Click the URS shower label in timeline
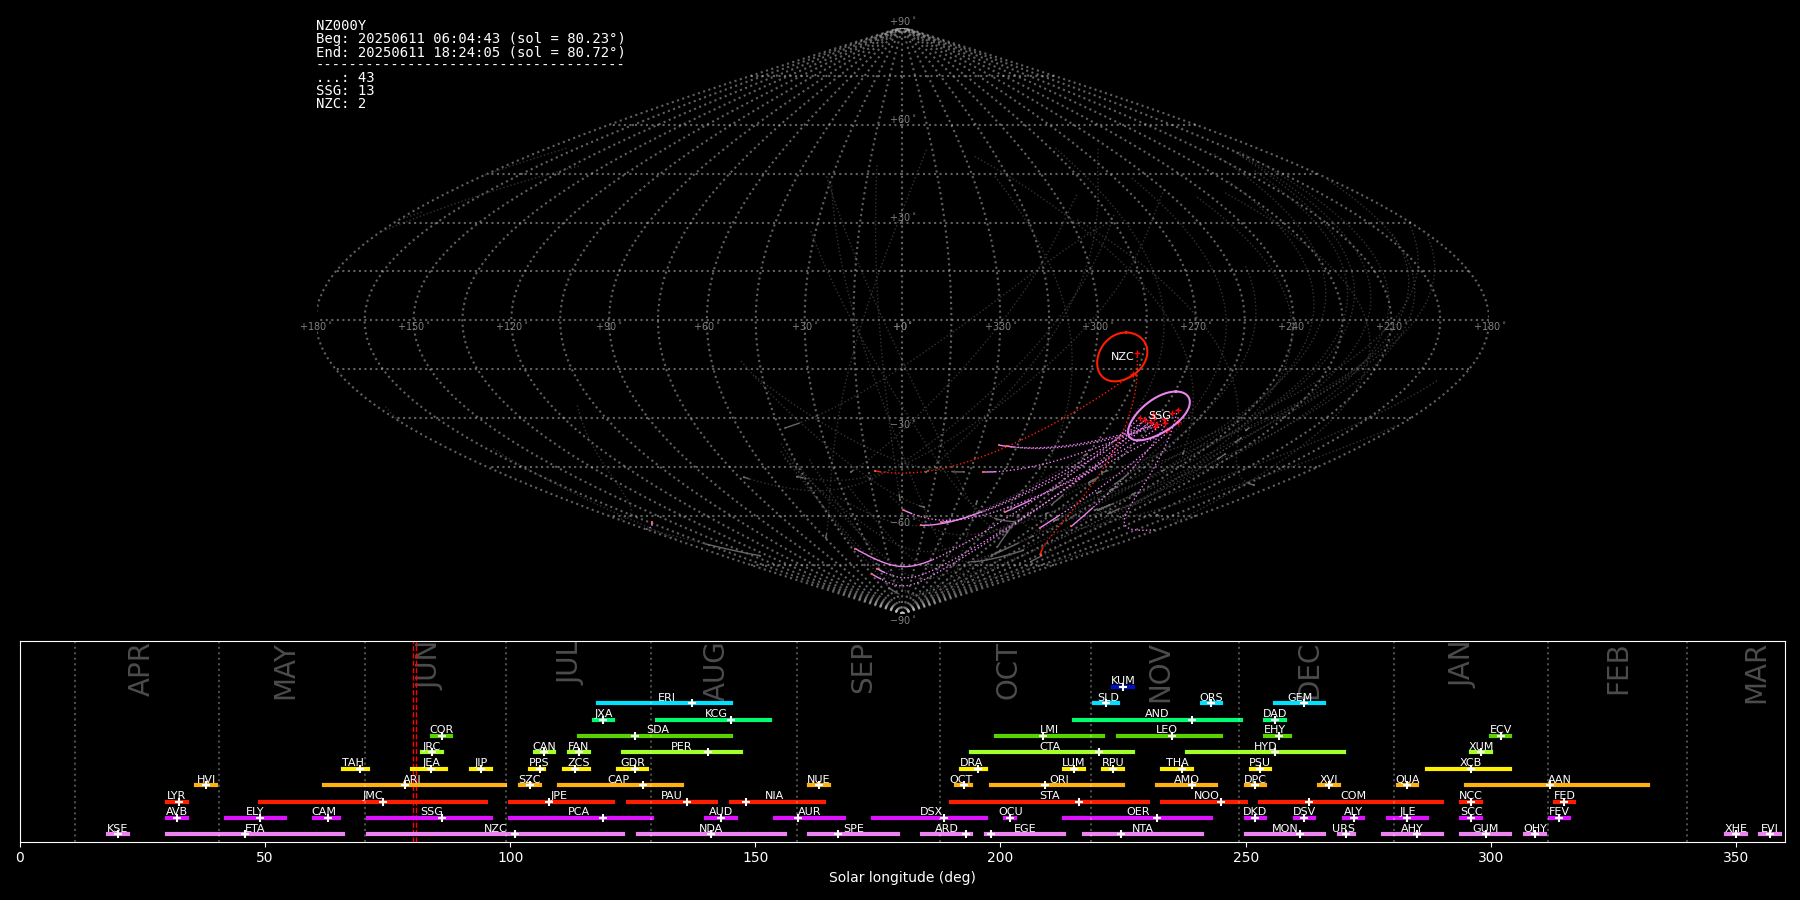 point(1343,829)
